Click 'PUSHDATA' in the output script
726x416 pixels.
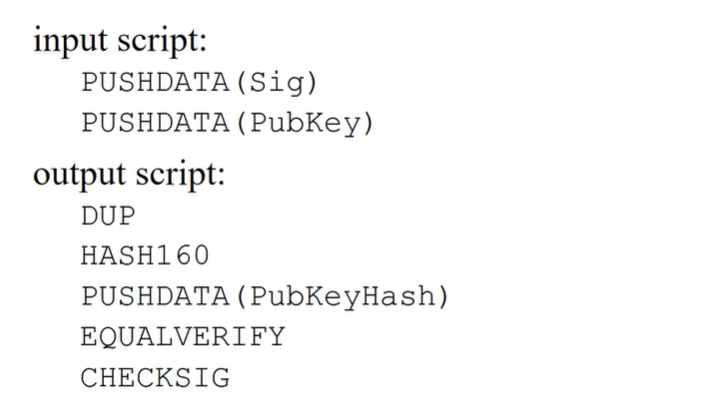155,297
